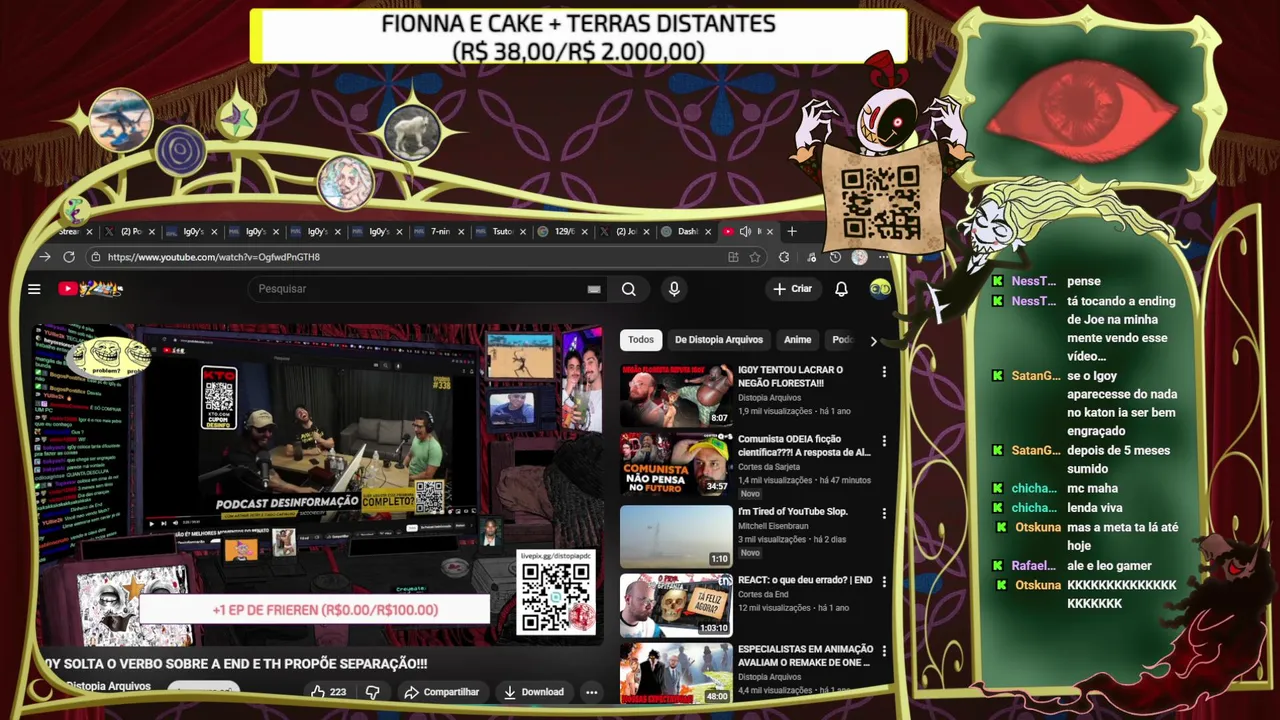Start voice search with the microphone icon

674,289
